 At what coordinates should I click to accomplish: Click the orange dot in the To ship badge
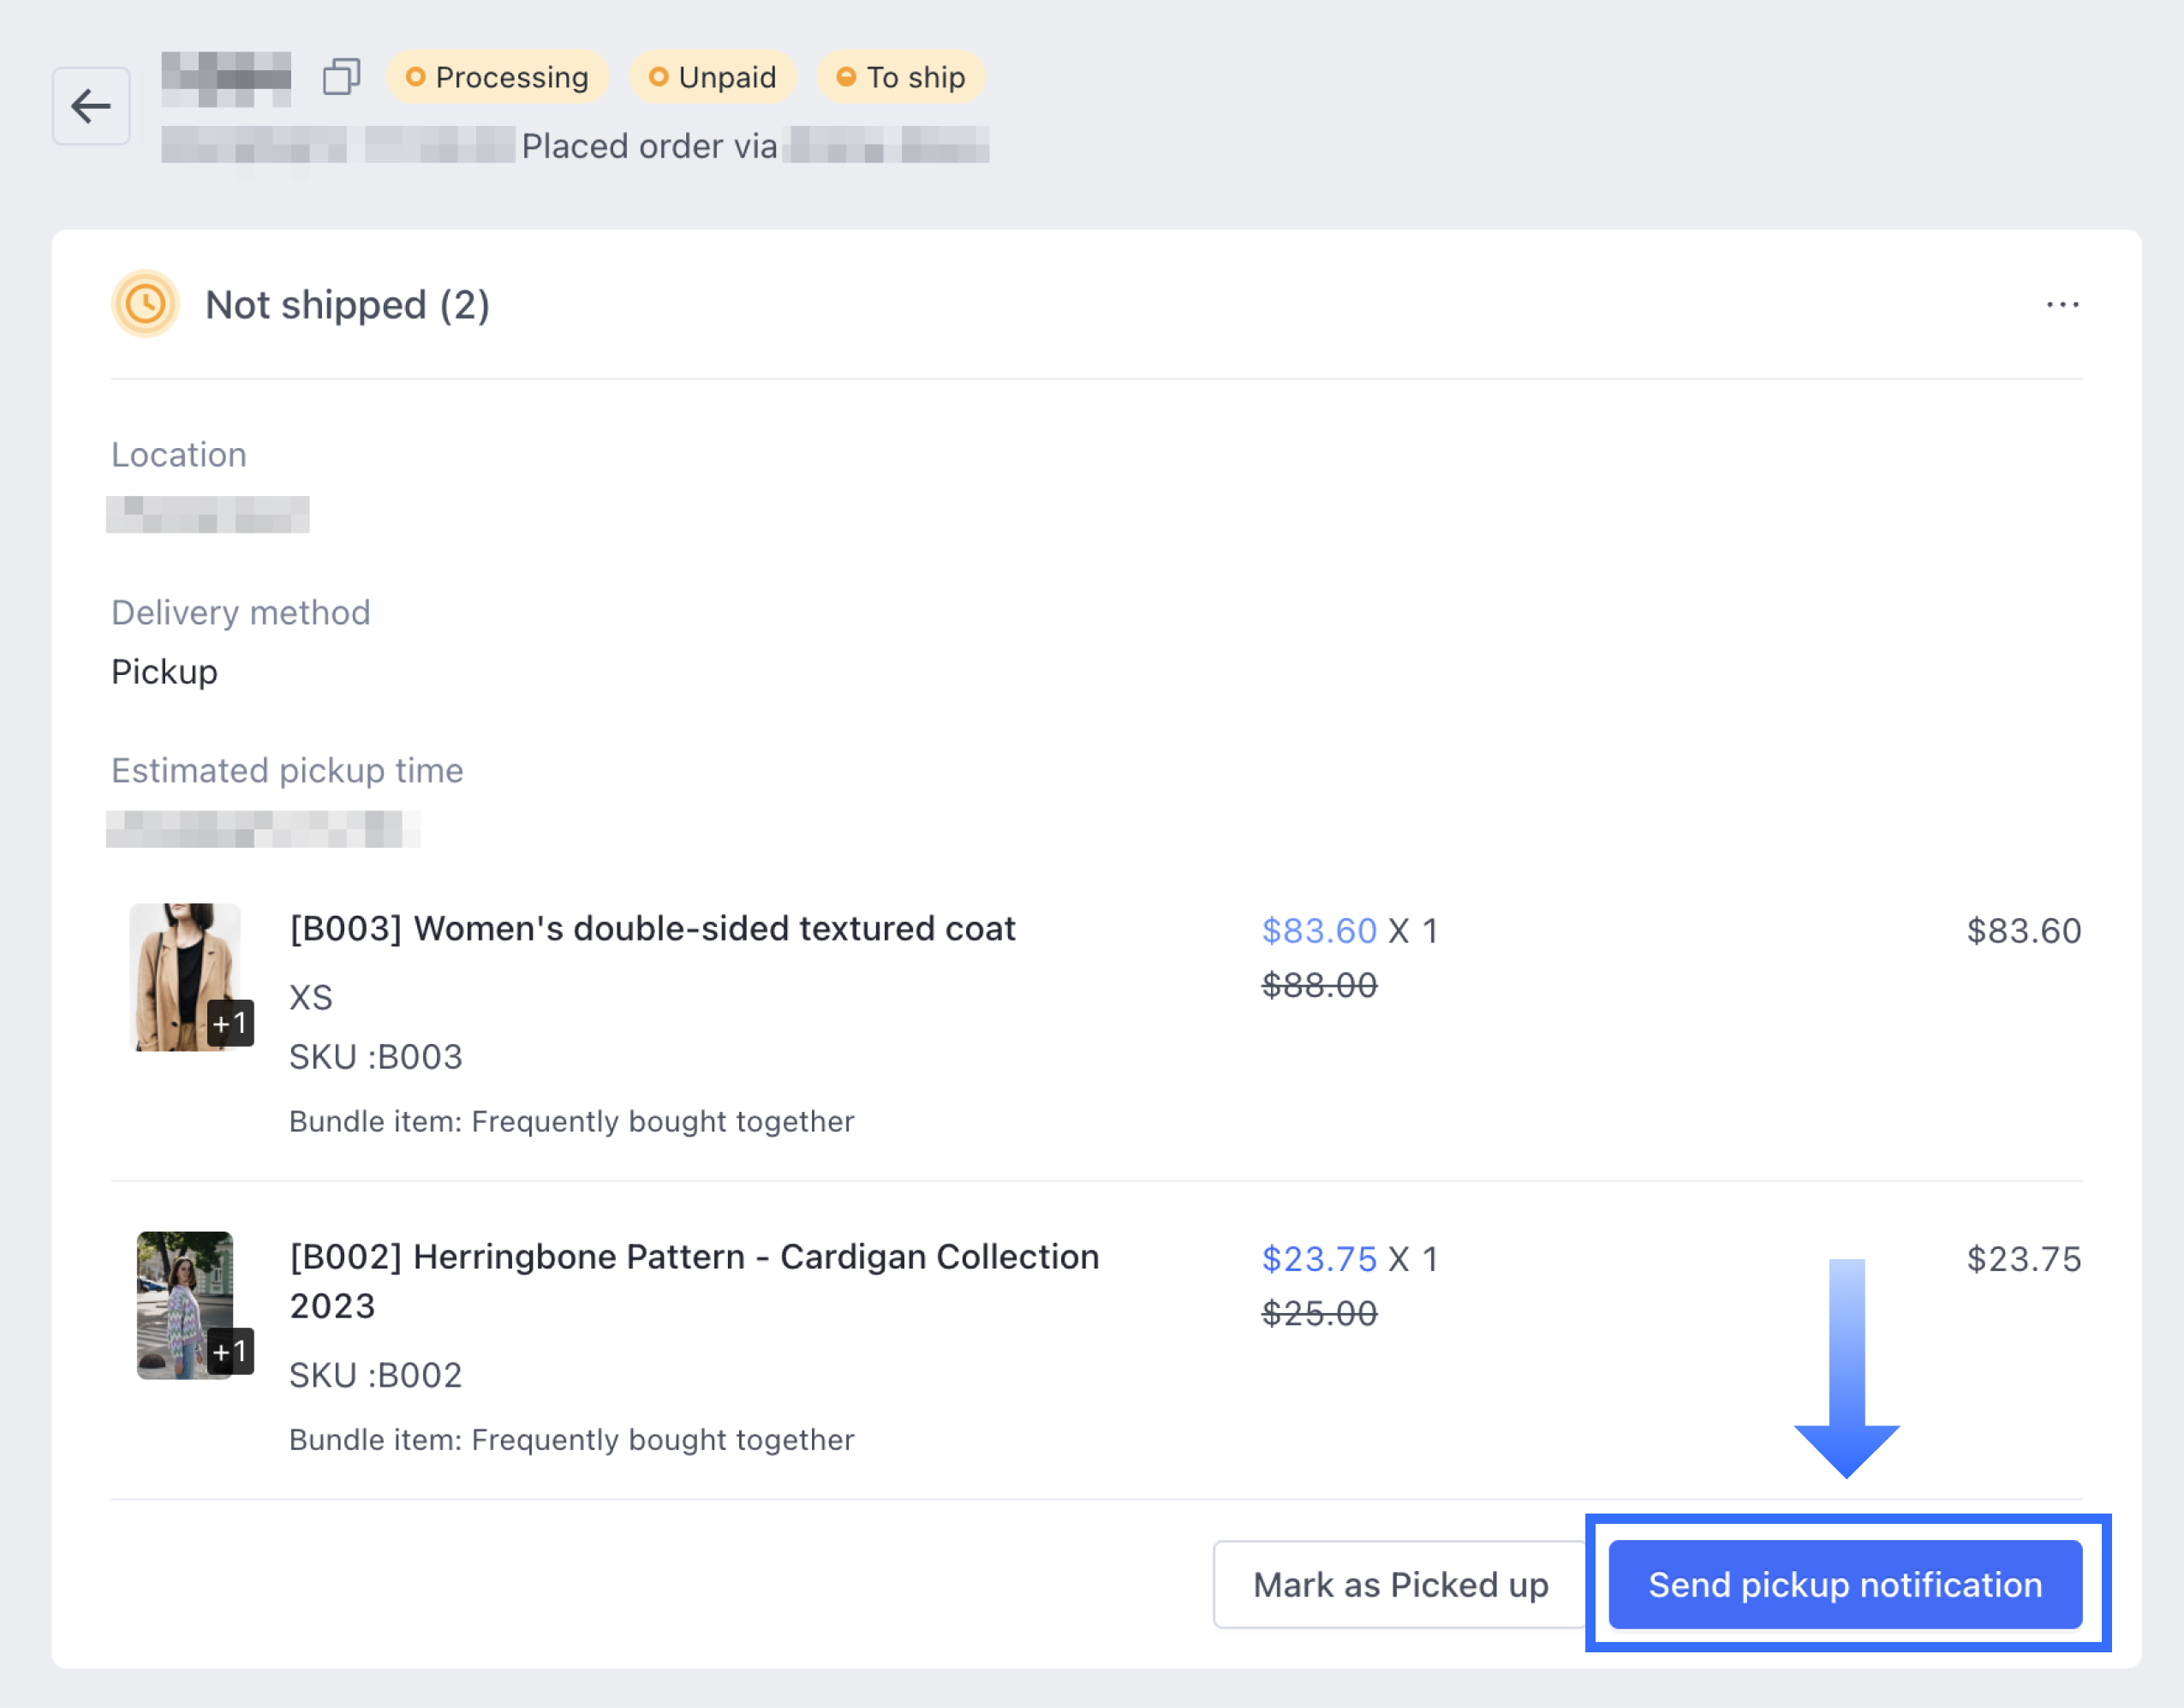pyautogui.click(x=845, y=76)
